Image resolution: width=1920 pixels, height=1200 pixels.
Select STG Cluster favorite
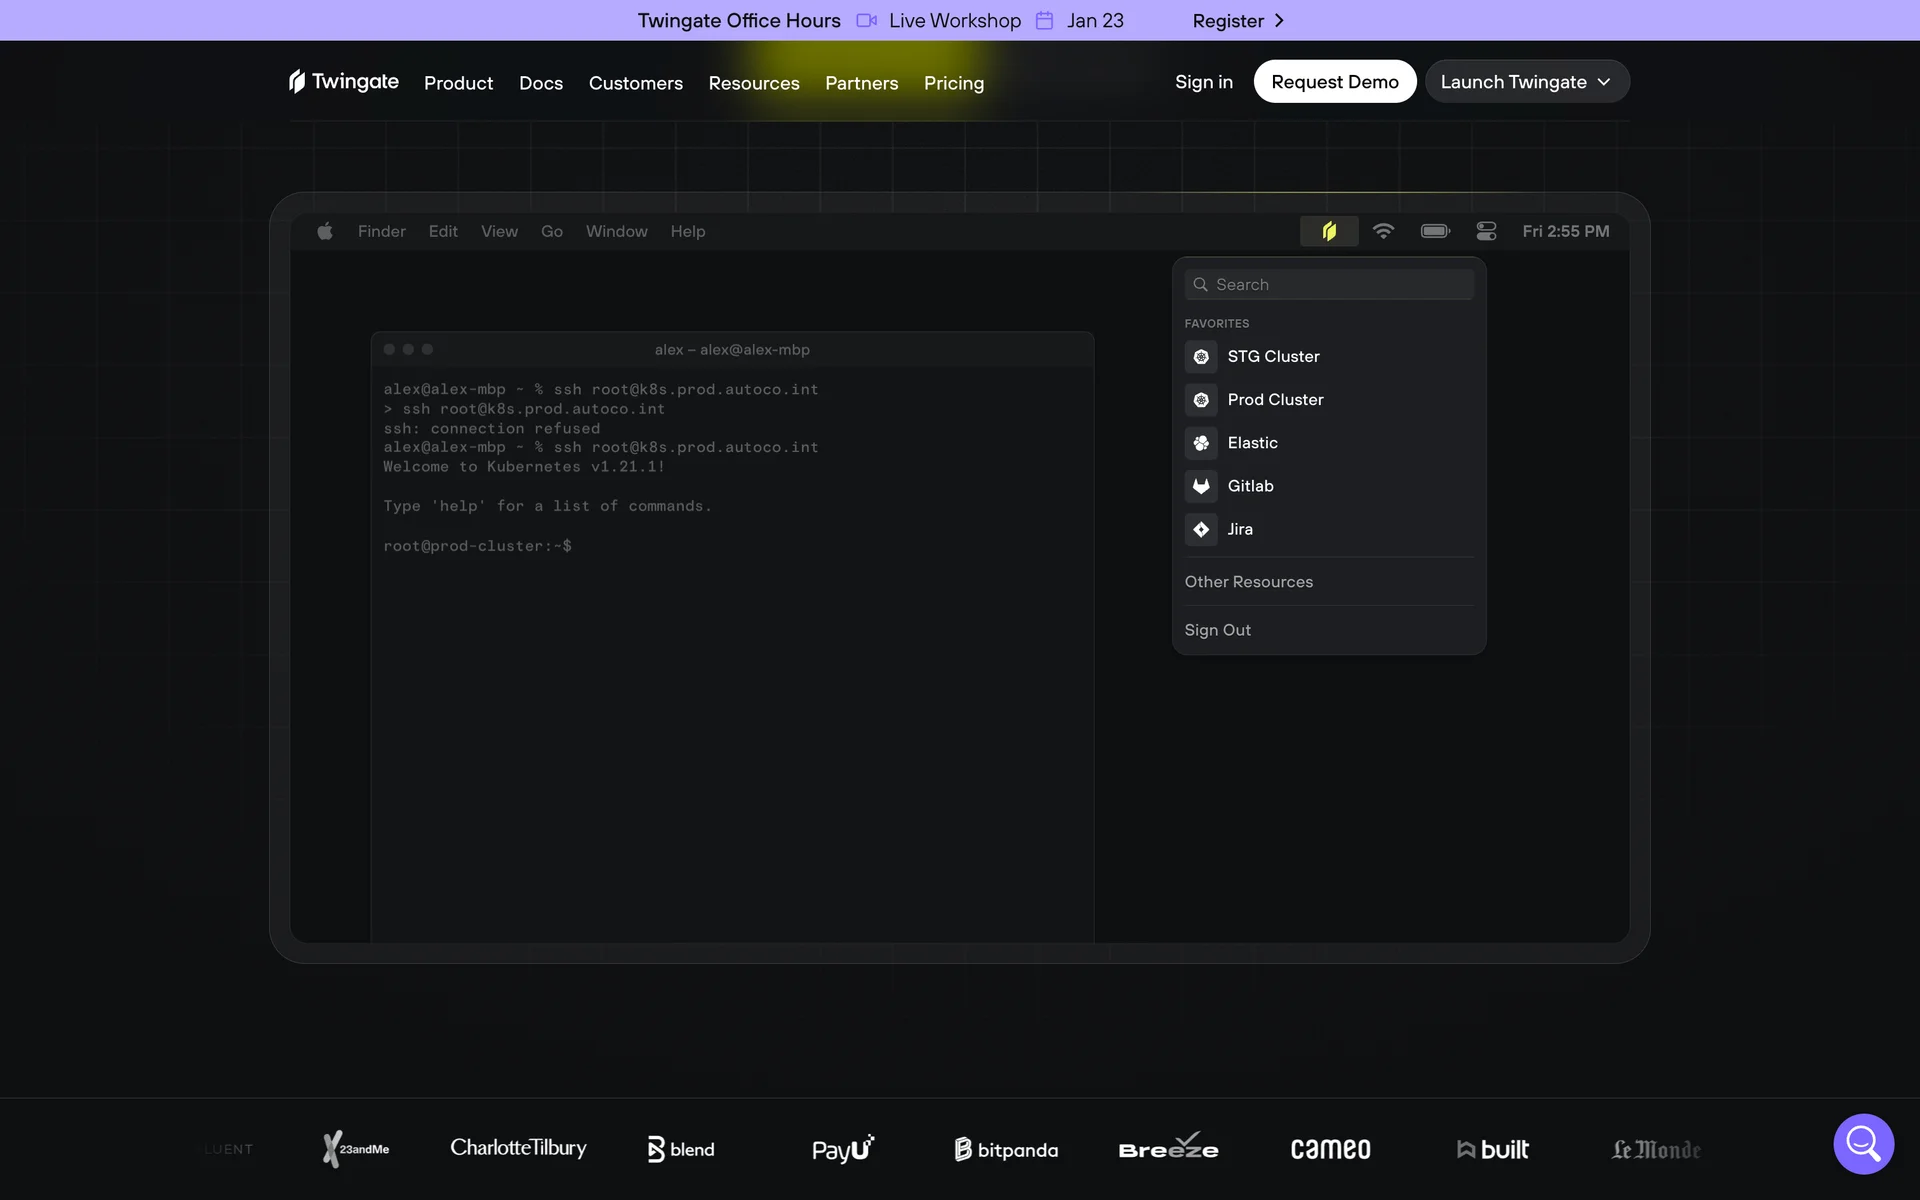(x=1272, y=357)
